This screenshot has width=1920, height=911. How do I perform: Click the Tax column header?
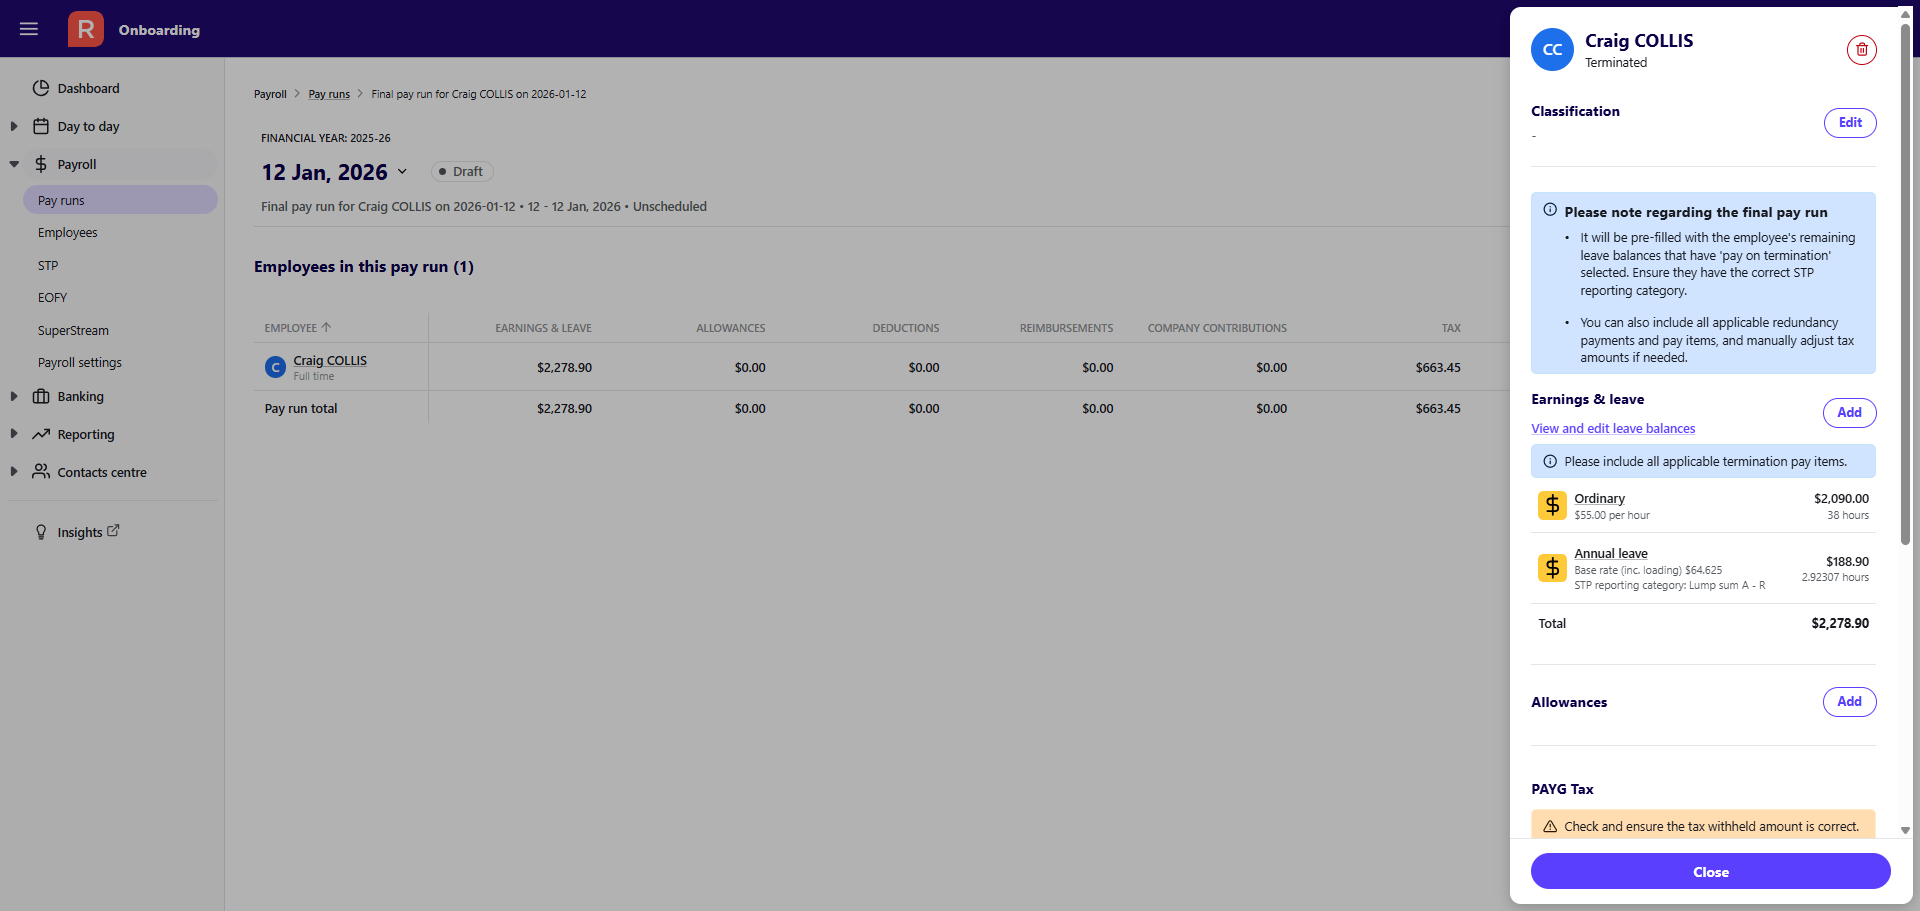(x=1451, y=328)
